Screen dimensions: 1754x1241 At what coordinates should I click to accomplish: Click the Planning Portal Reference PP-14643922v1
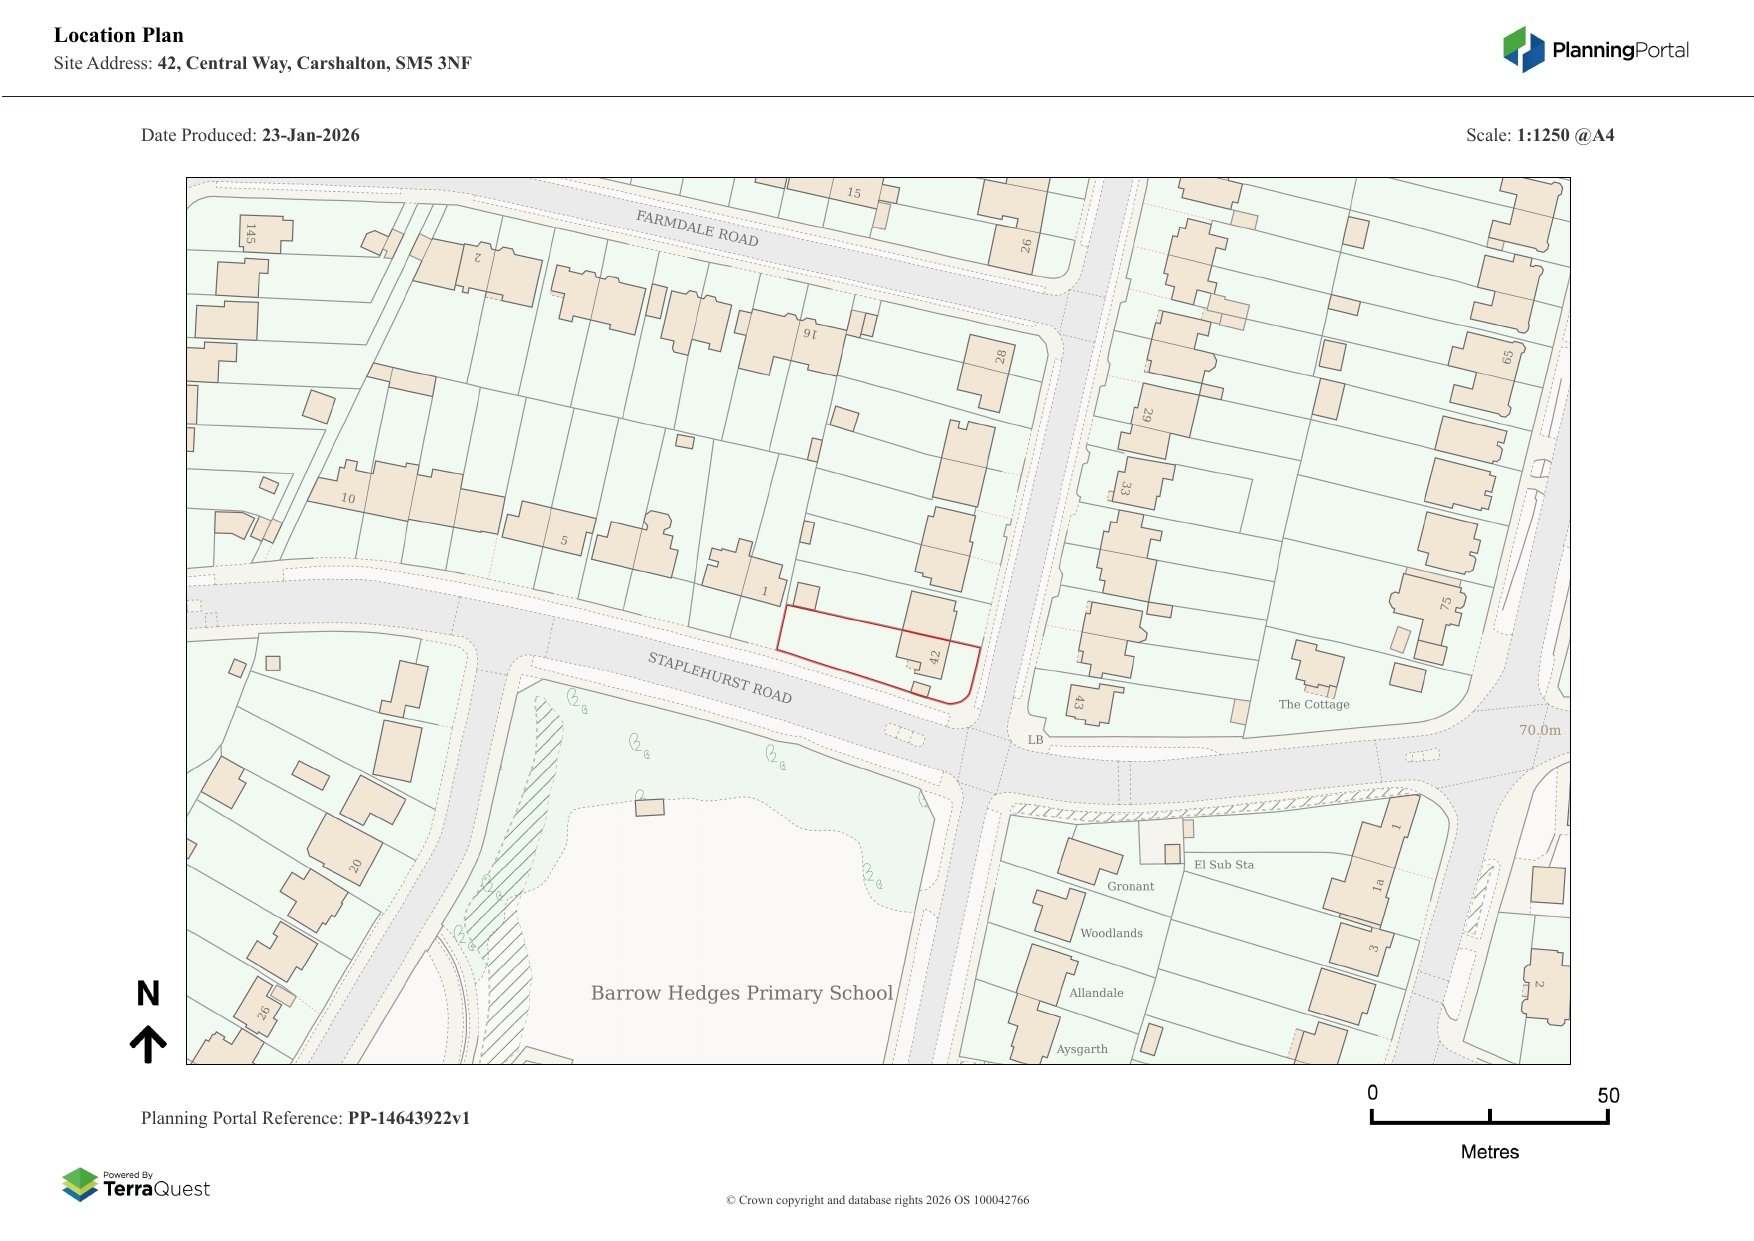408,1118
